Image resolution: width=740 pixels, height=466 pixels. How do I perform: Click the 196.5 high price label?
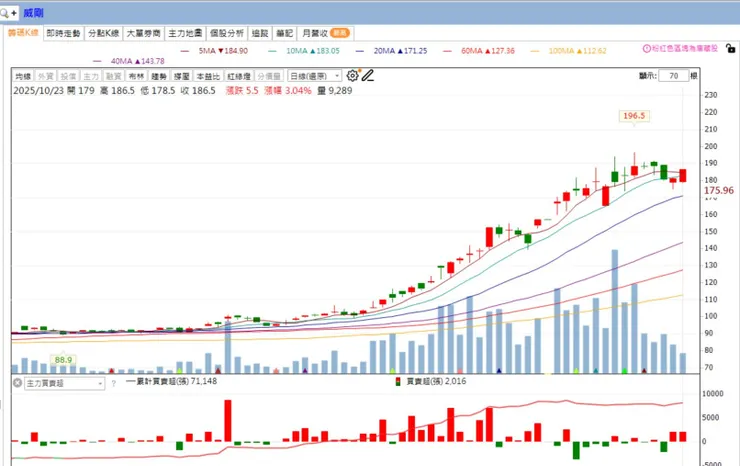coord(634,116)
